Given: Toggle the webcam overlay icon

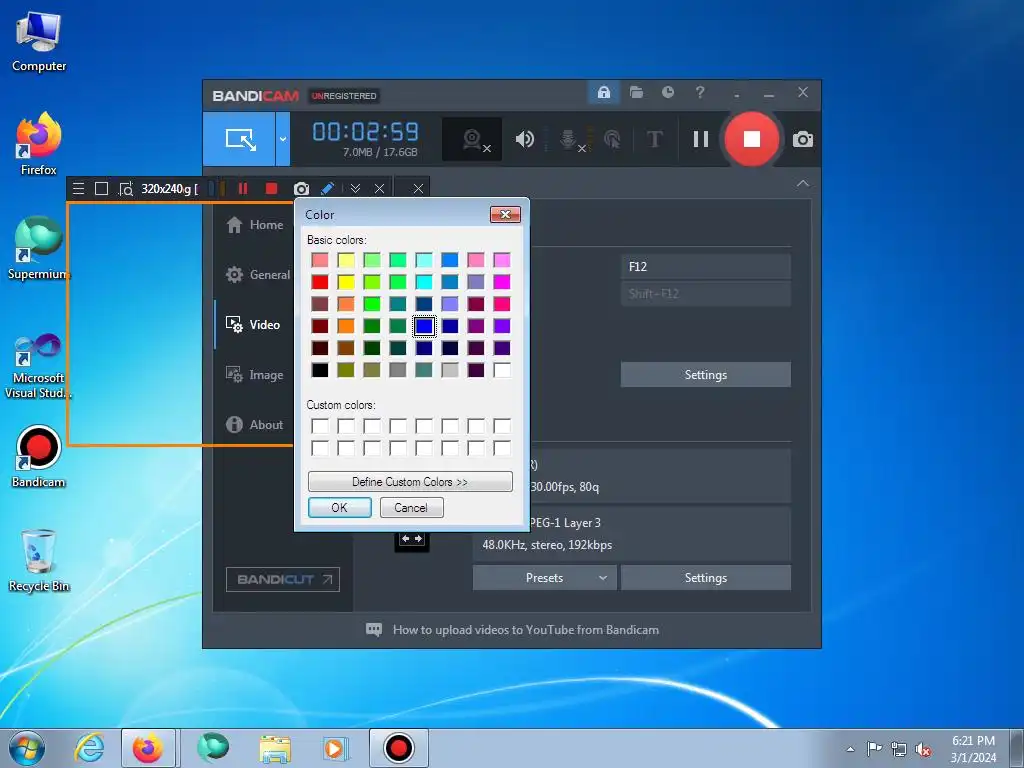Looking at the screenshot, I should tap(472, 139).
